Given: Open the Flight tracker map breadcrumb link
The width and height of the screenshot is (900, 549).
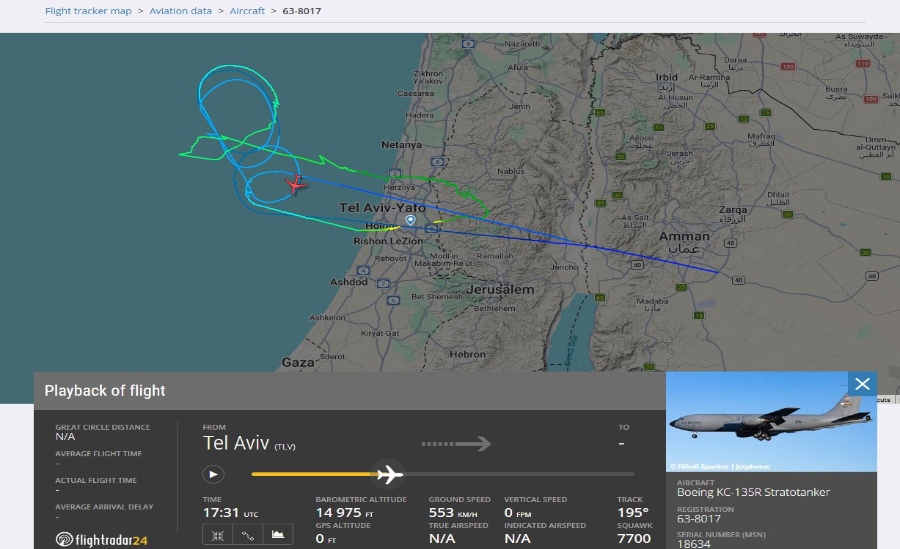Looking at the screenshot, I should 88,11.
